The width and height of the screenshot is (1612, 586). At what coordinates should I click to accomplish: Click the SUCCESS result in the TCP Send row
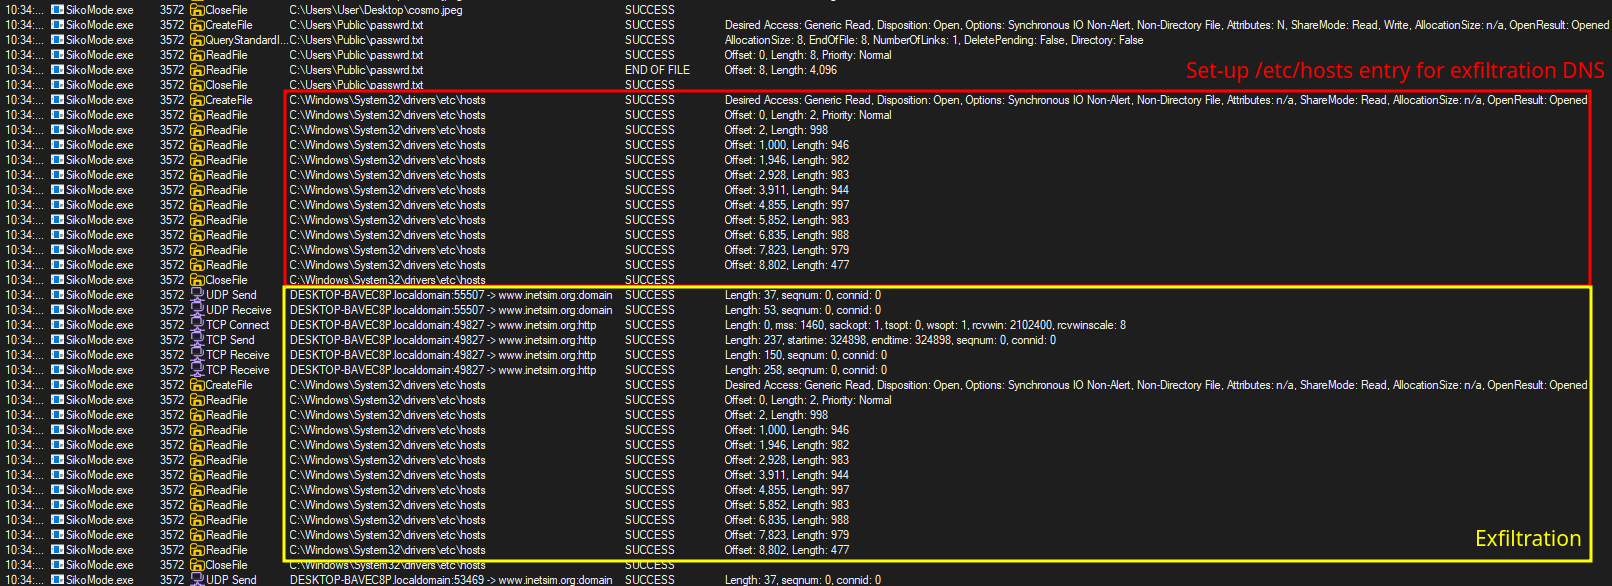650,340
